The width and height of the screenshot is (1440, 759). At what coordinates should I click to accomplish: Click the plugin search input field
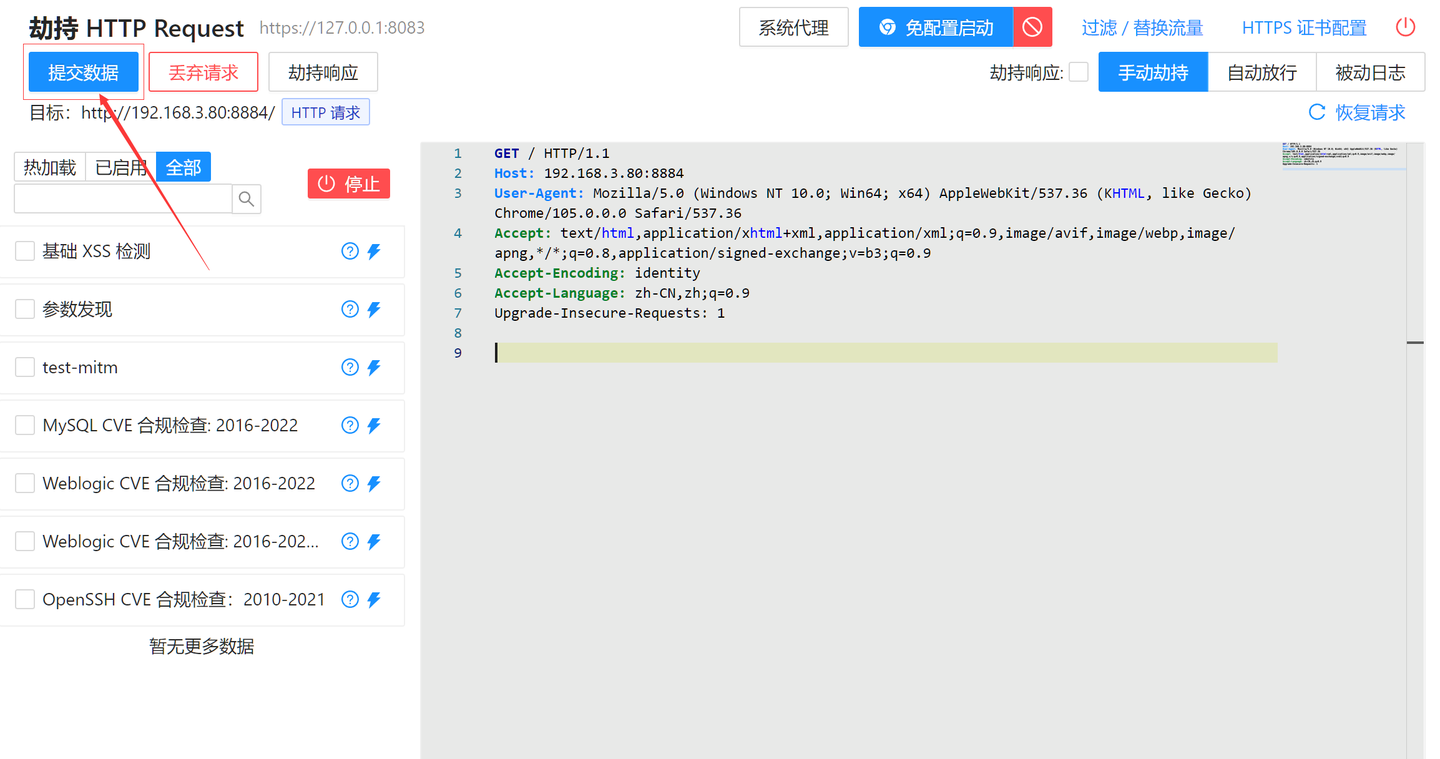(x=120, y=199)
